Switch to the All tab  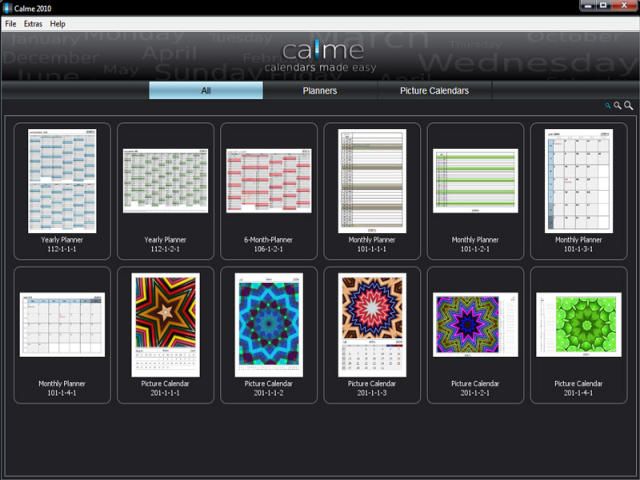(206, 90)
